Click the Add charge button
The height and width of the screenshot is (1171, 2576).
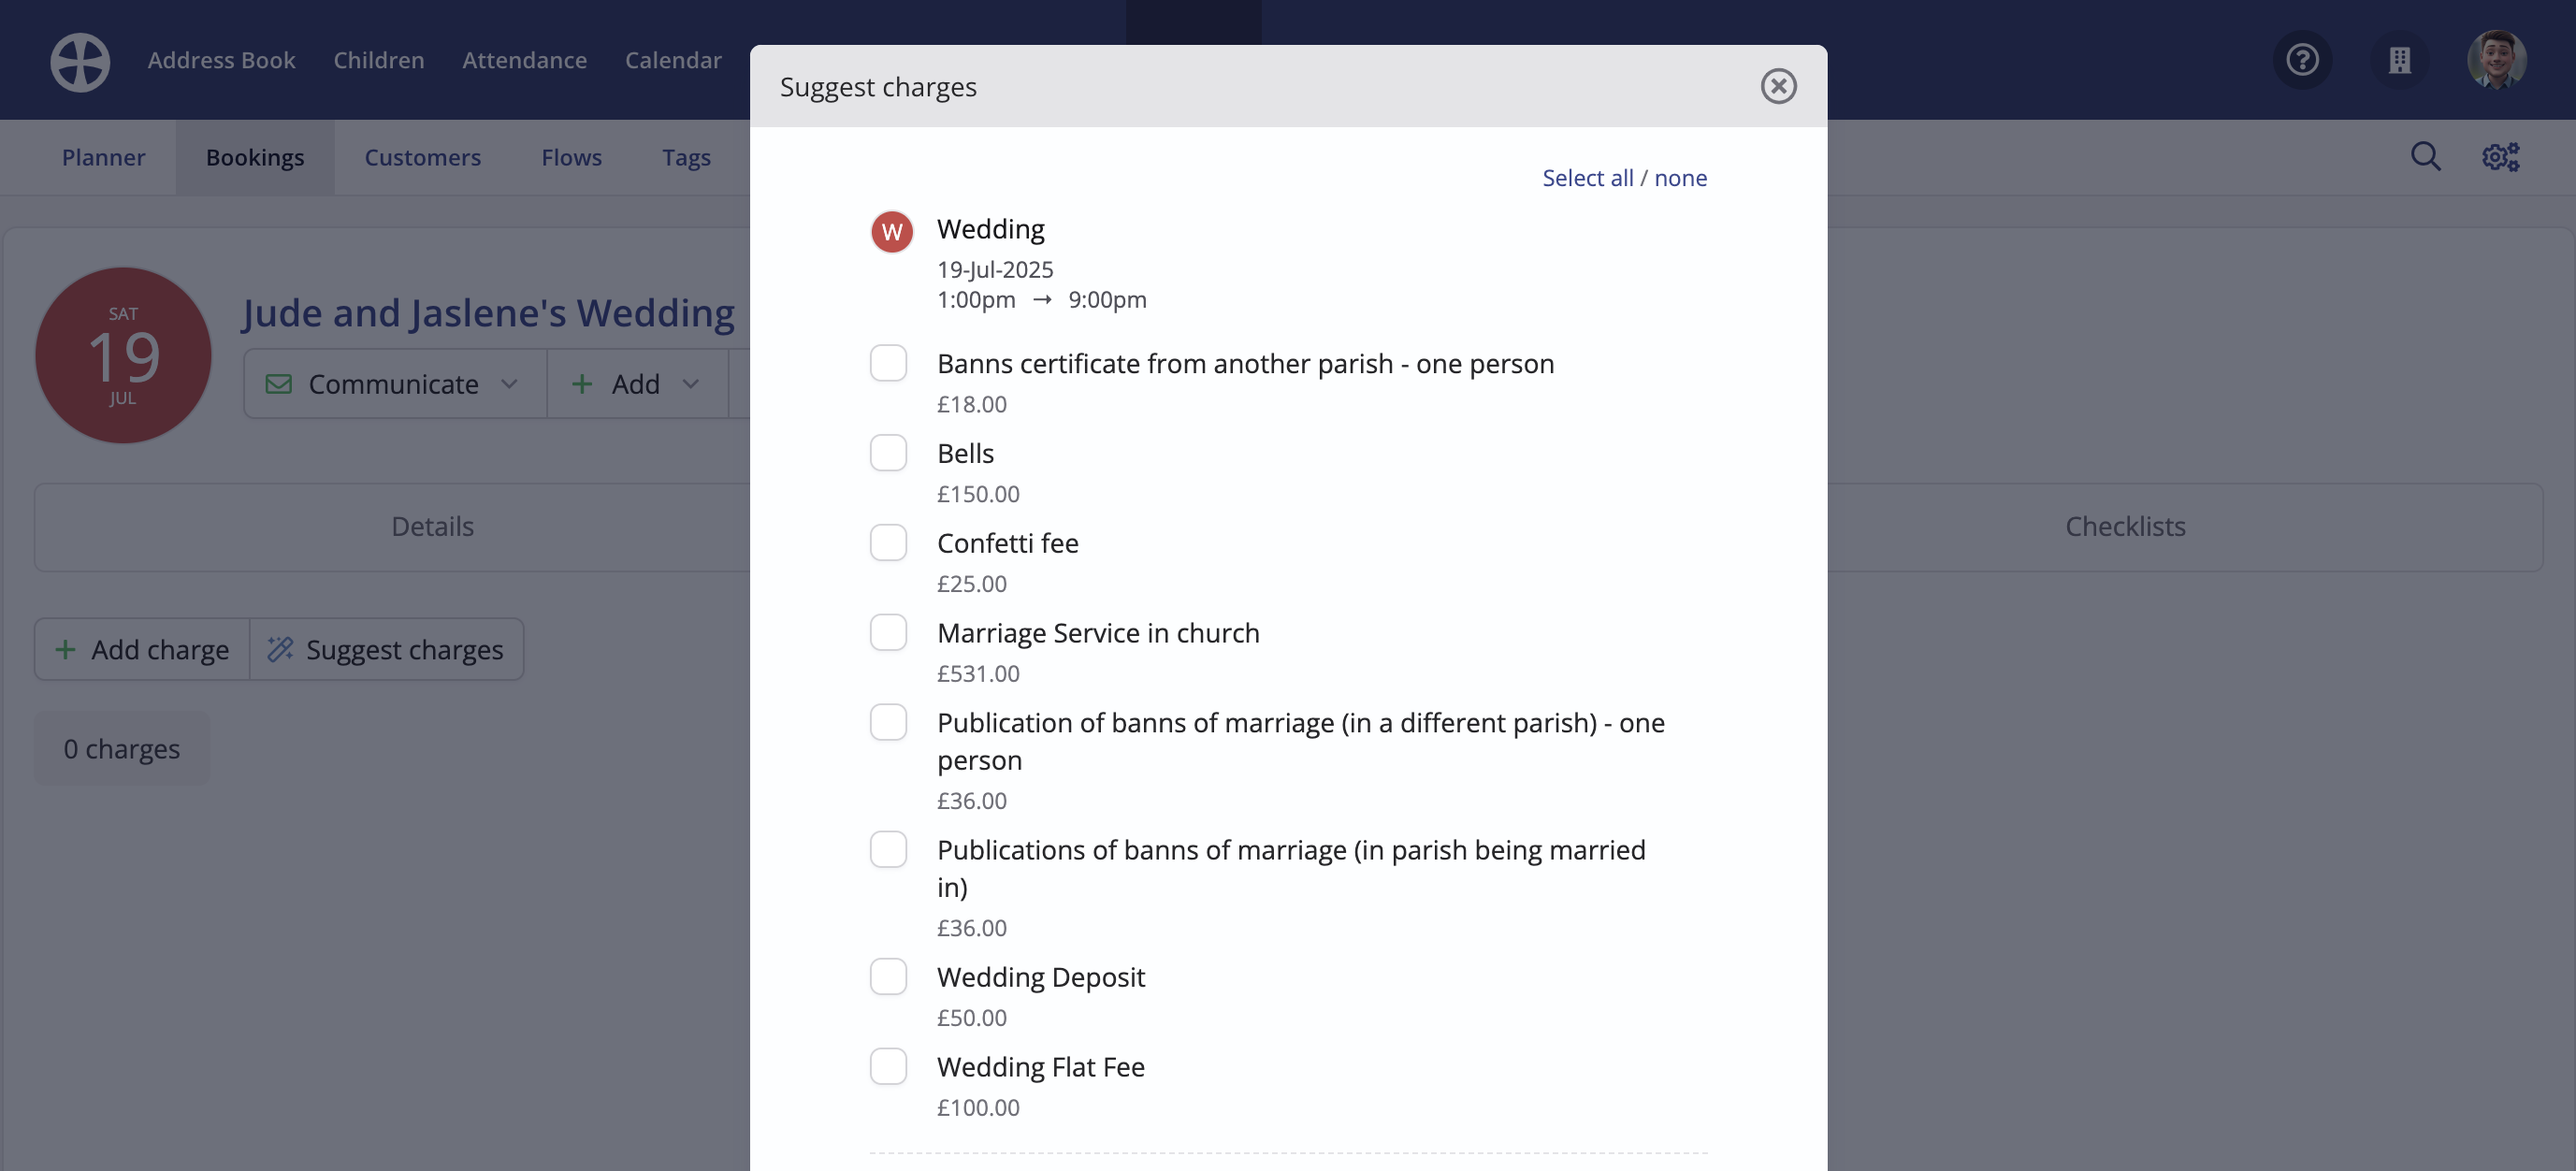142,649
